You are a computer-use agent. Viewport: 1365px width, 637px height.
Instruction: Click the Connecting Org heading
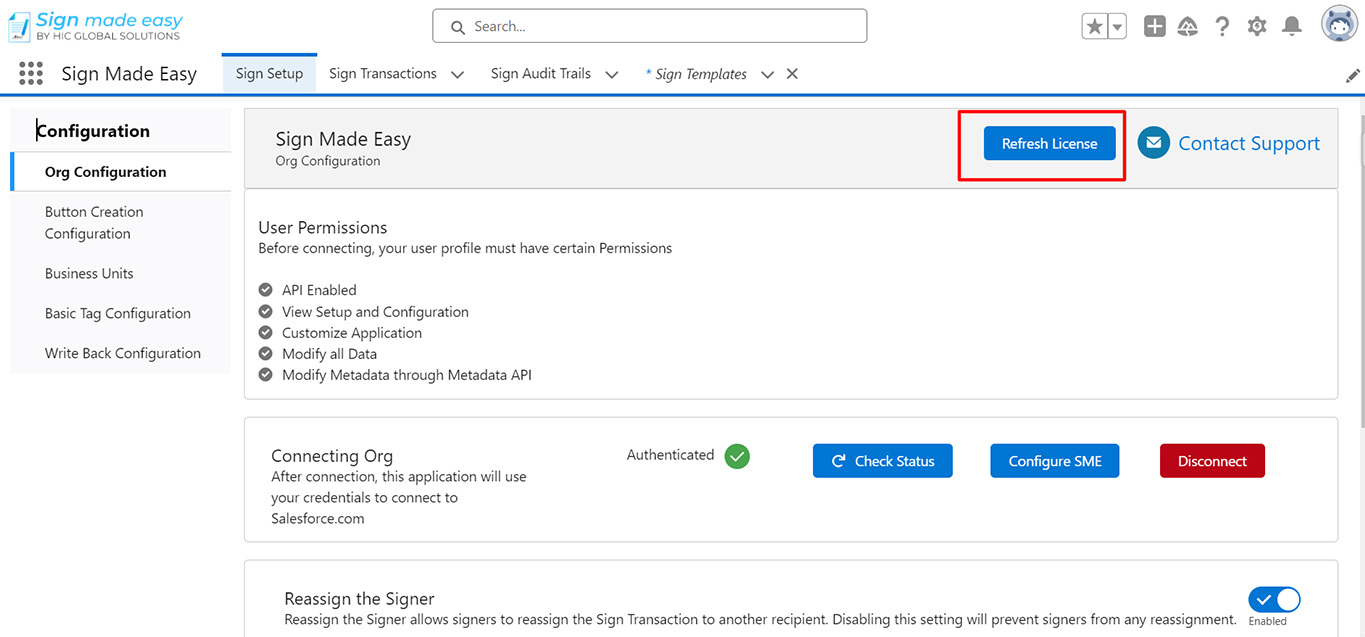(x=332, y=456)
